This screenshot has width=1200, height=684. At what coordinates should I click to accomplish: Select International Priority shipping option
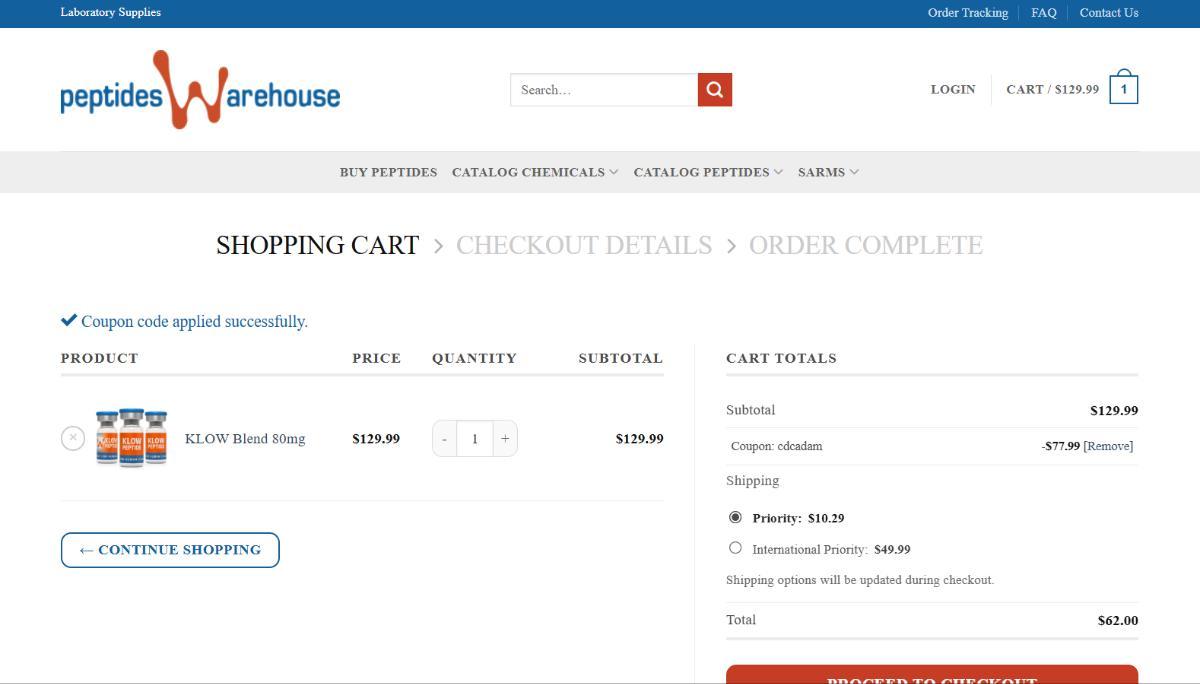click(736, 548)
